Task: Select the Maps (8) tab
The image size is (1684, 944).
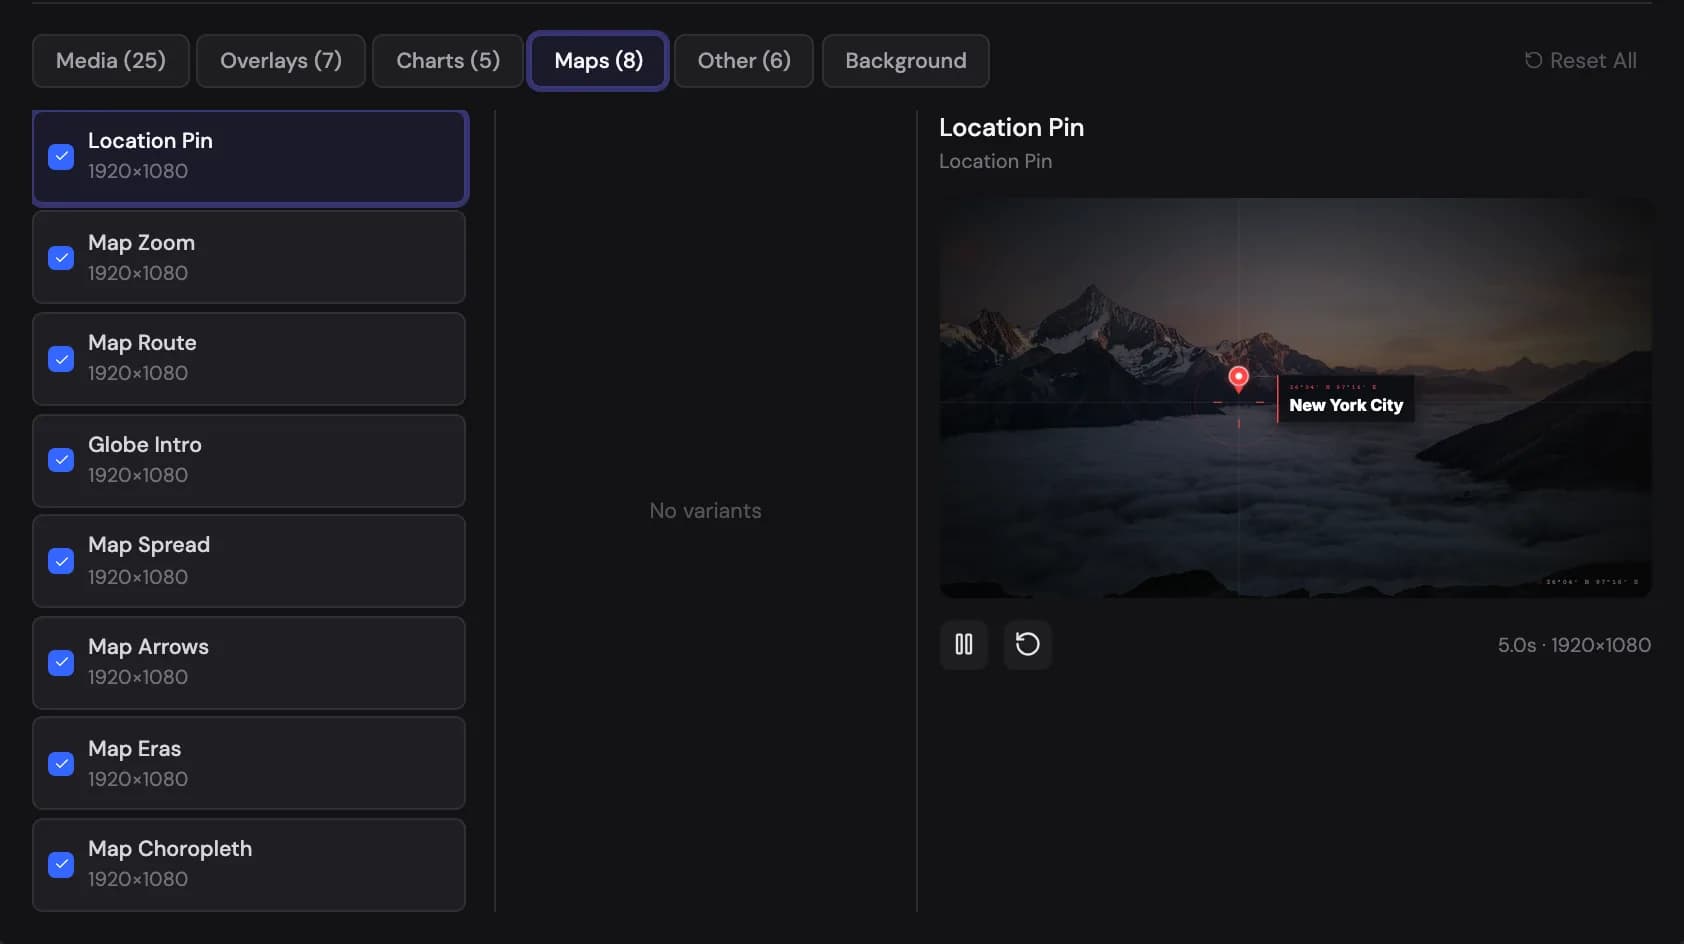Action: pos(598,61)
